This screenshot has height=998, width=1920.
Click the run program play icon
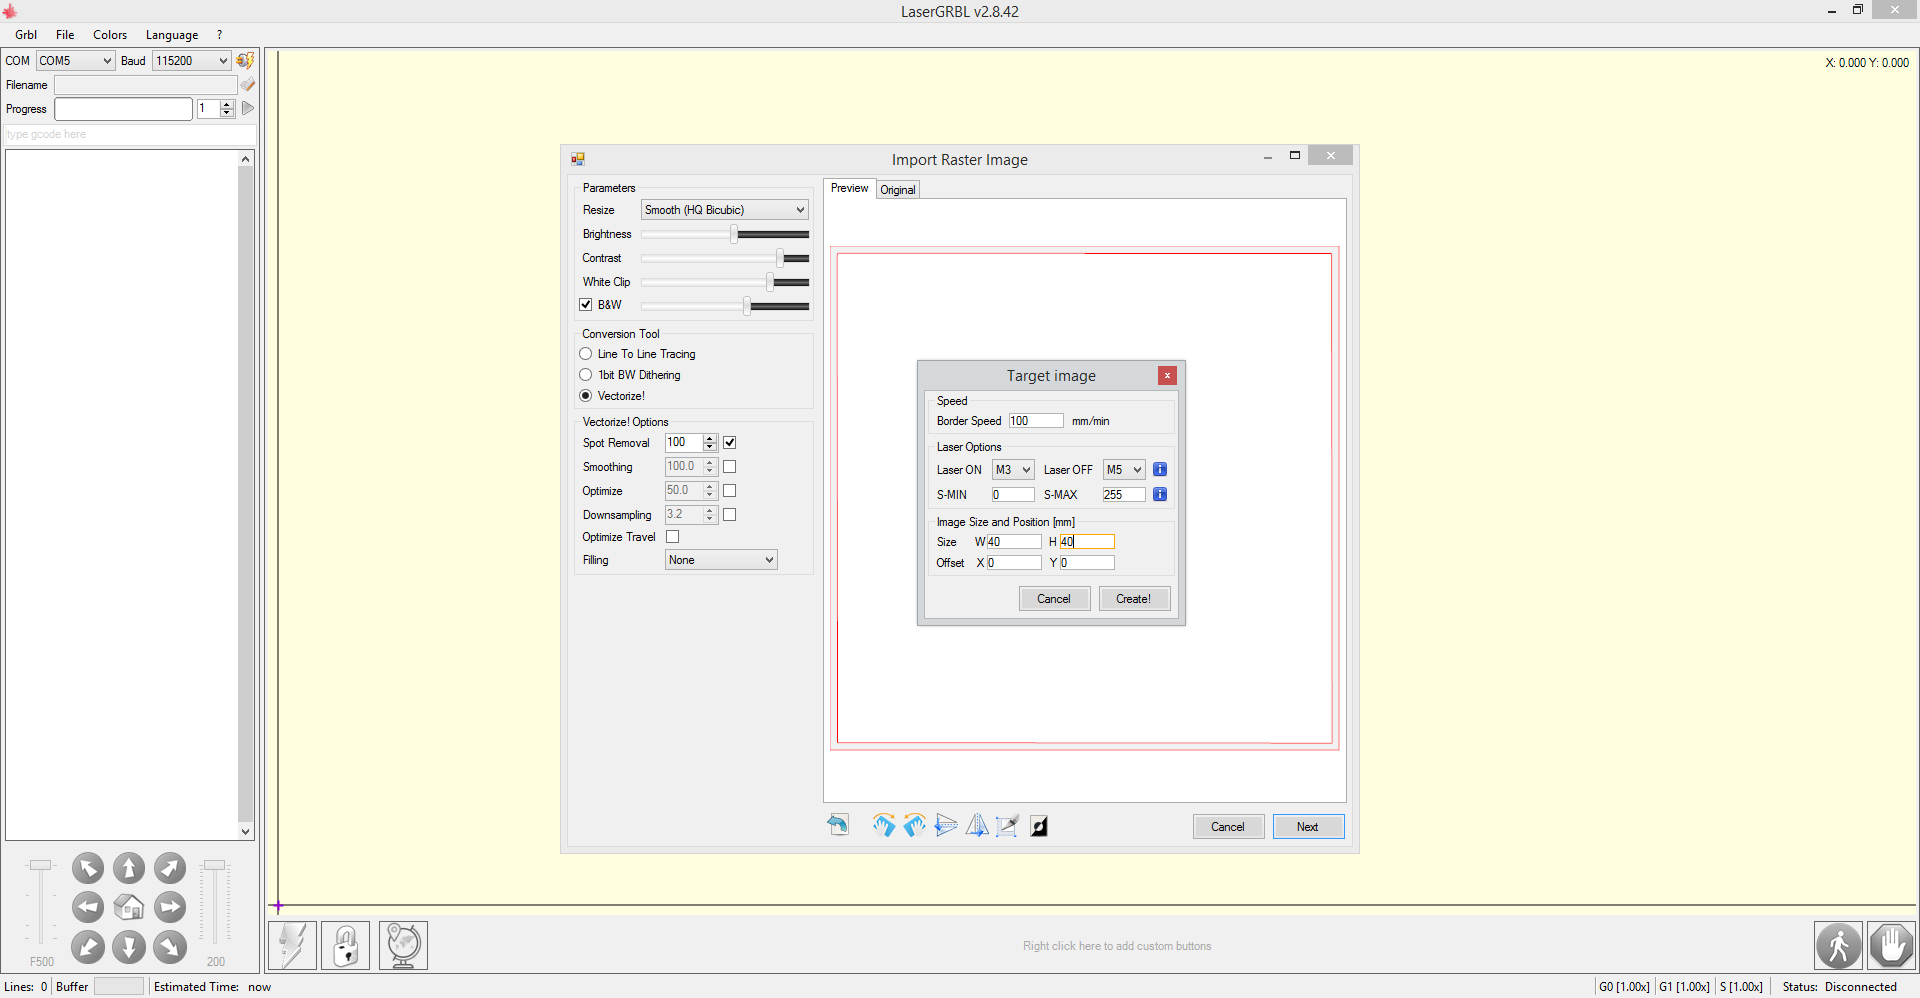(x=248, y=108)
